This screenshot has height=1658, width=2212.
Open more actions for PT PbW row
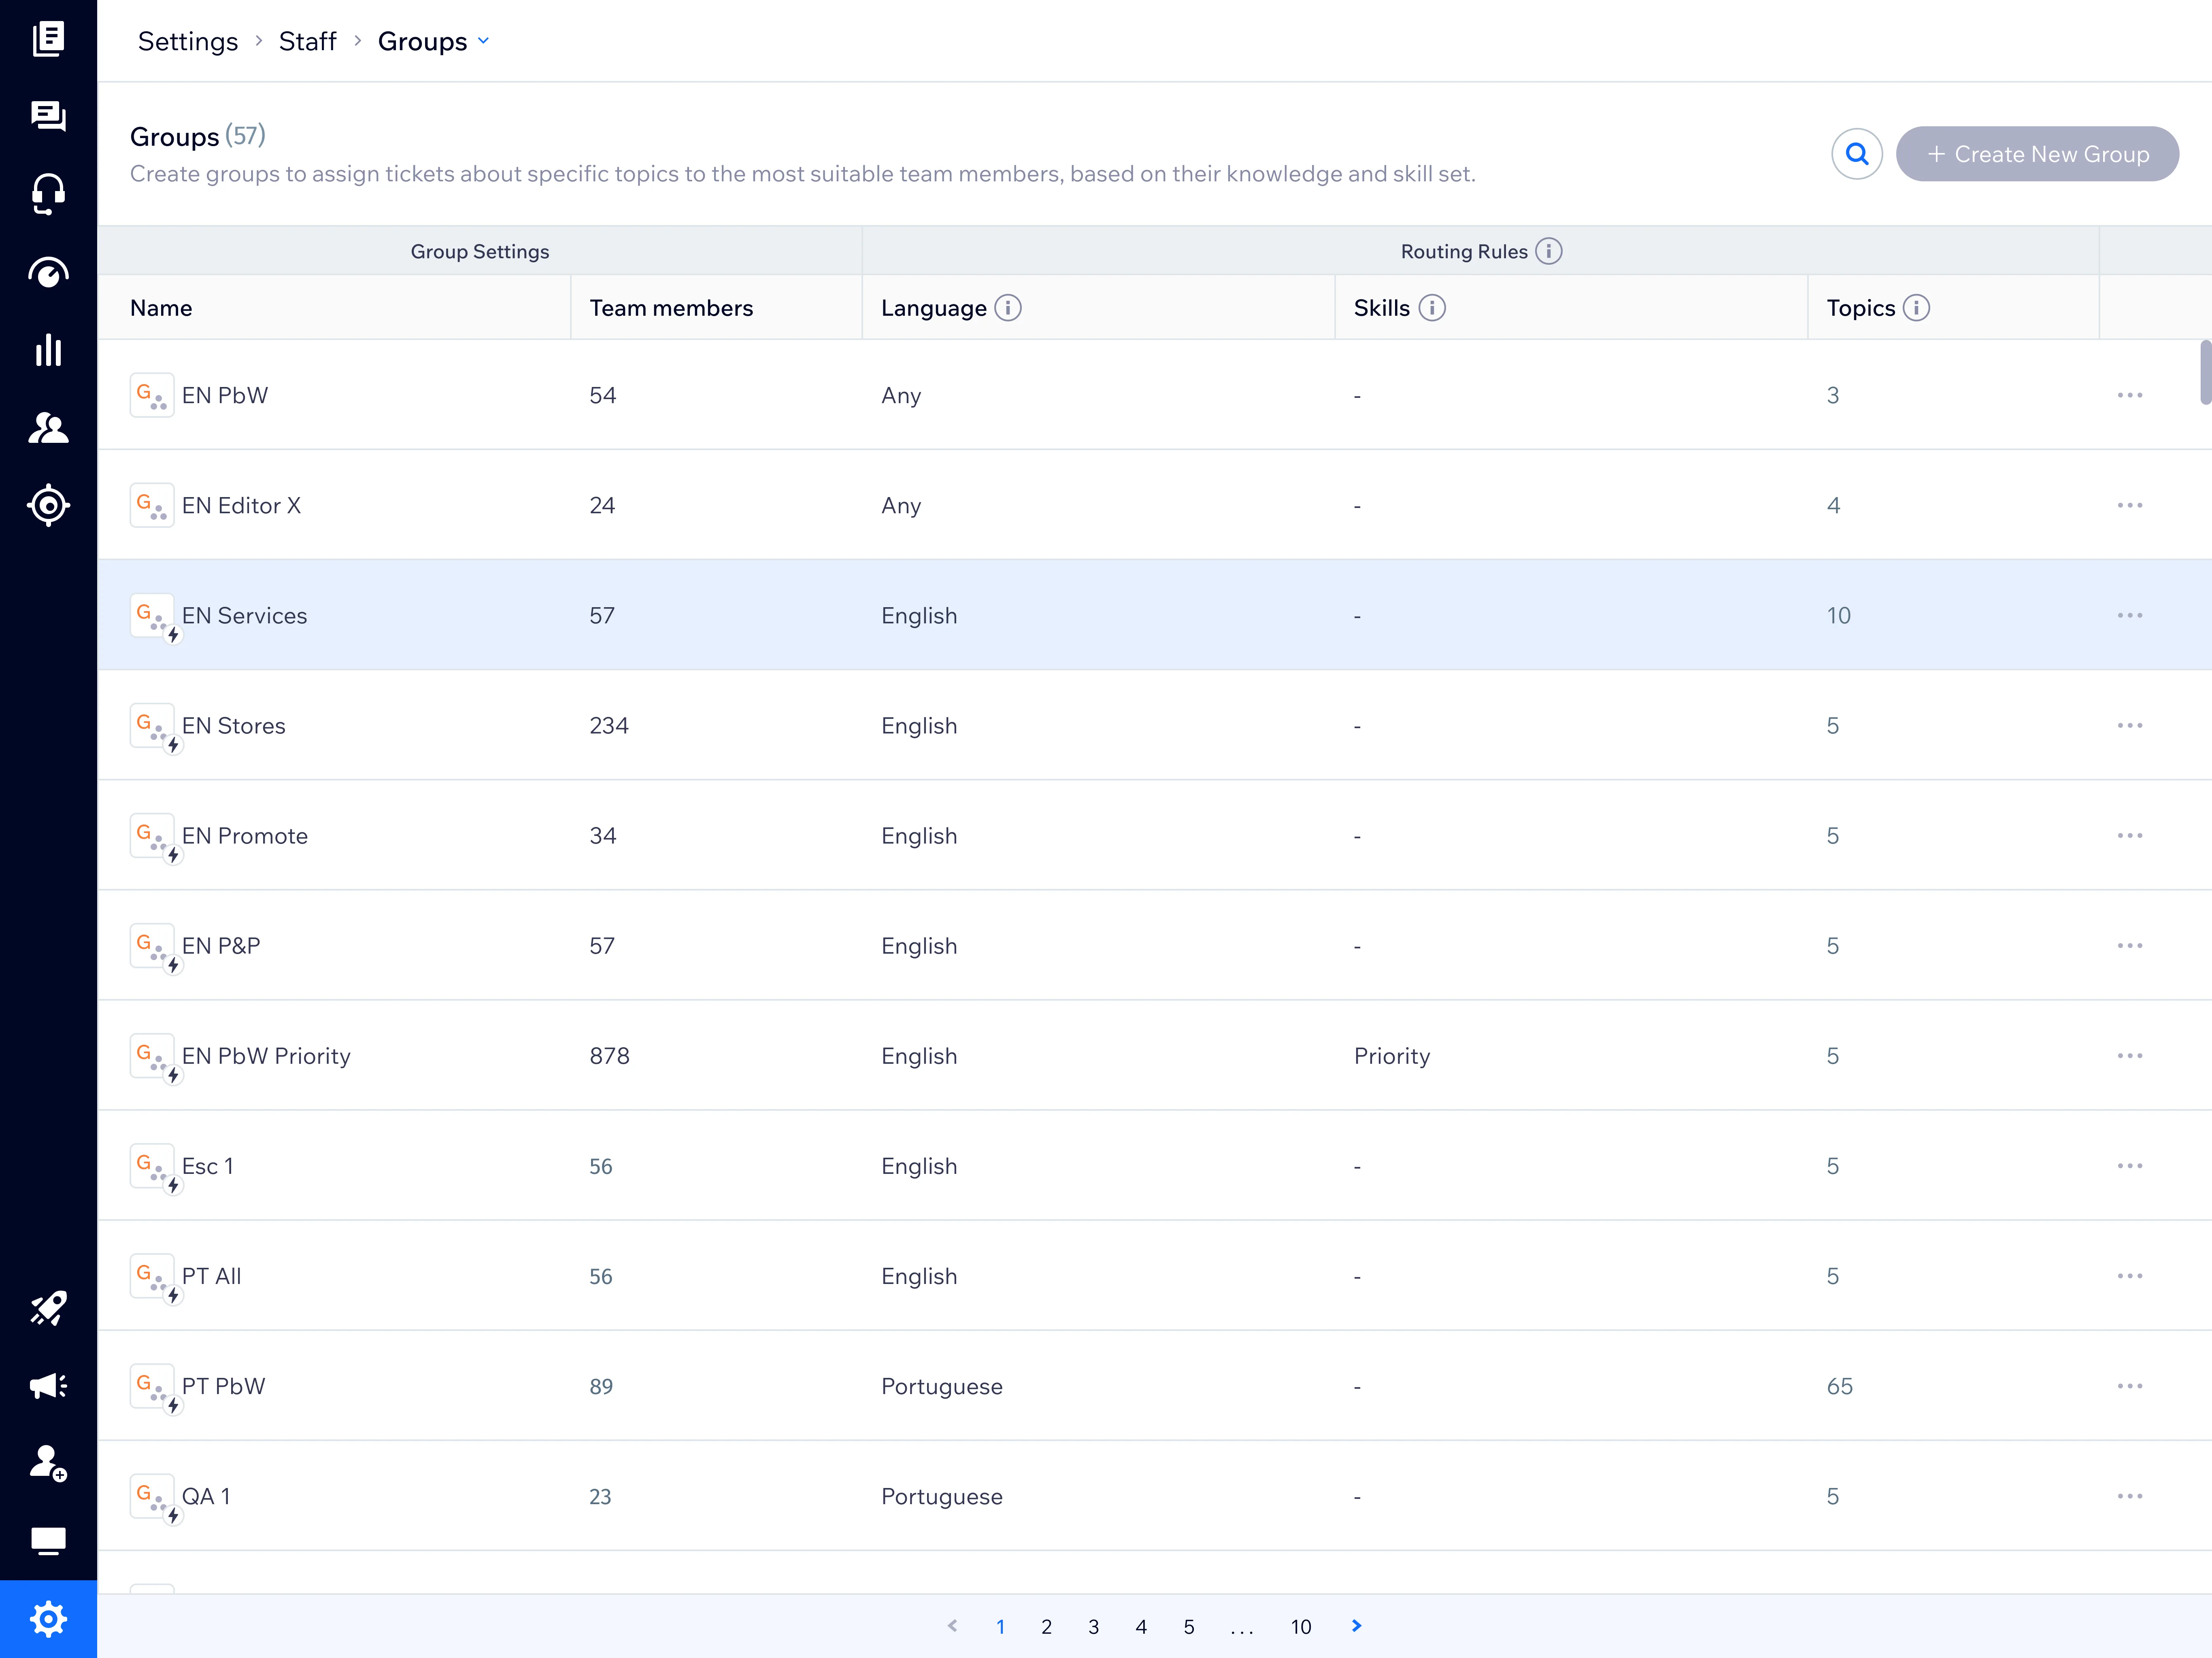point(2130,1386)
